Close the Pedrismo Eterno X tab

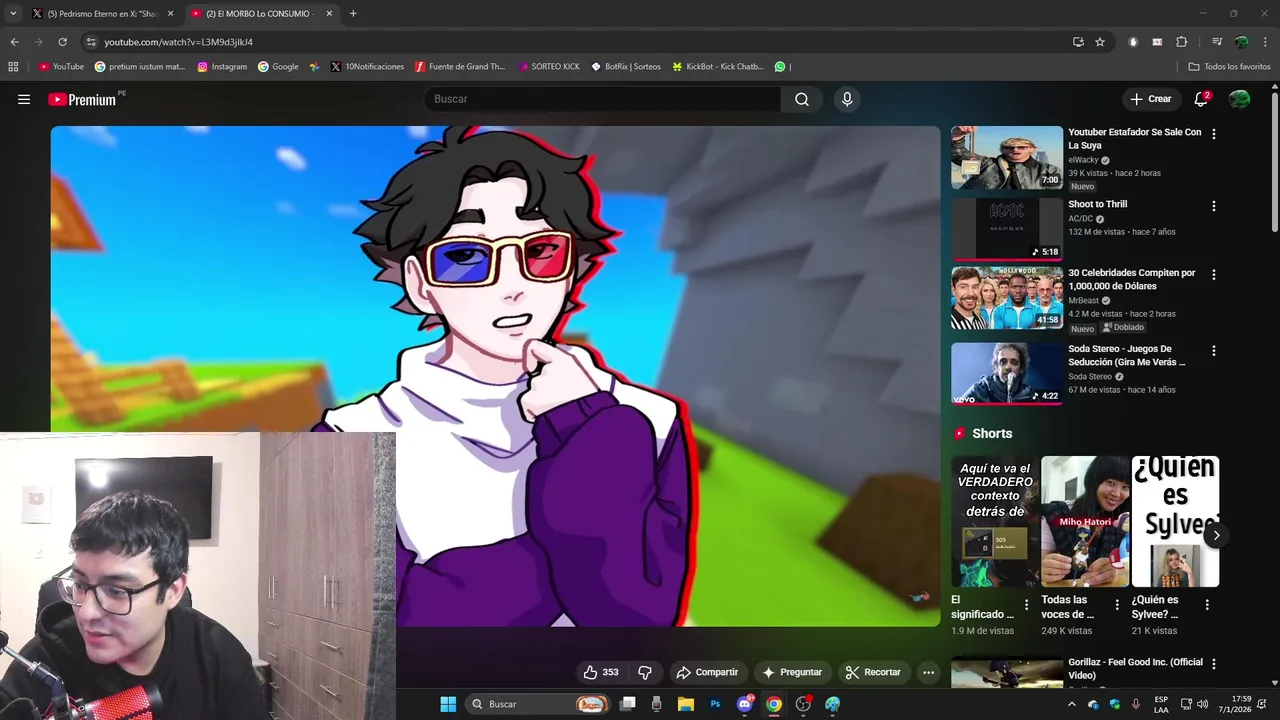[x=170, y=14]
